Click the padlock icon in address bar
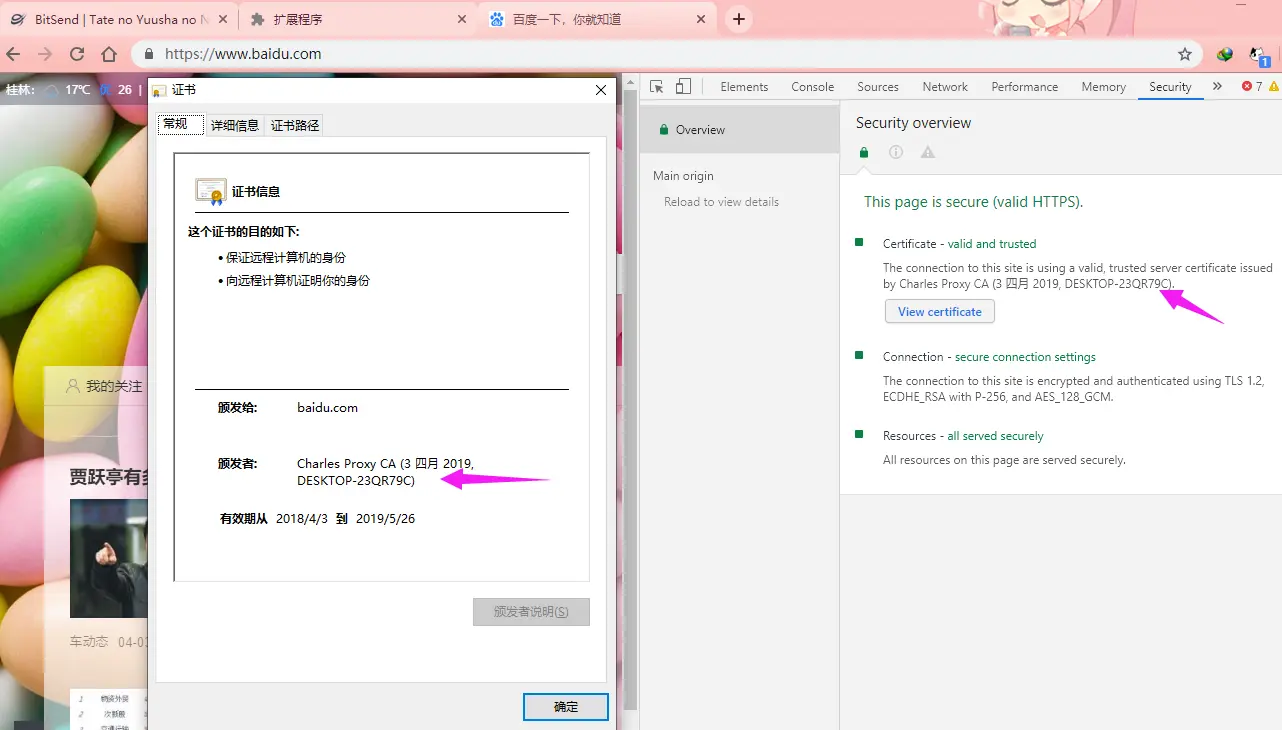 point(149,54)
